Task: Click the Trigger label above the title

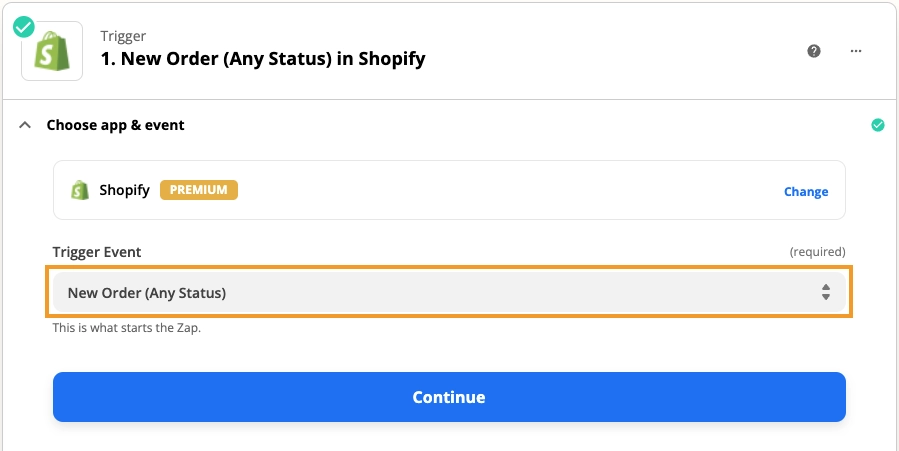Action: (x=123, y=36)
